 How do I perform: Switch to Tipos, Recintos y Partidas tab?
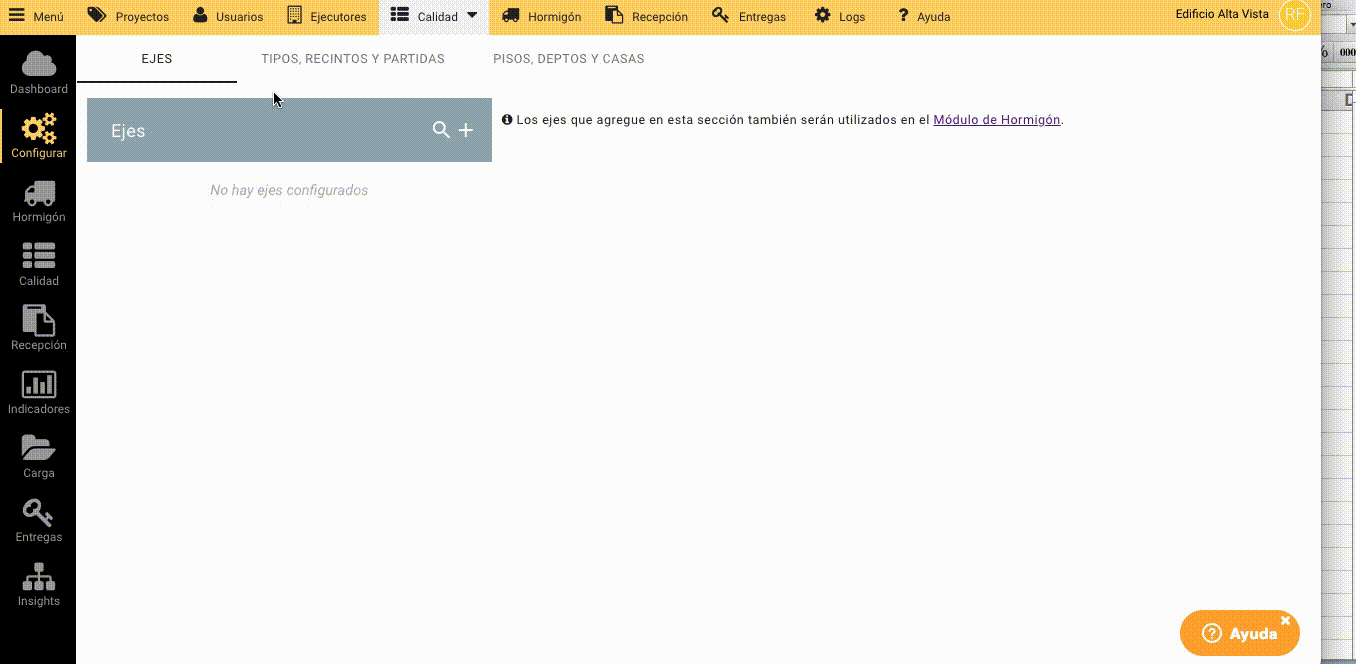[x=352, y=59]
